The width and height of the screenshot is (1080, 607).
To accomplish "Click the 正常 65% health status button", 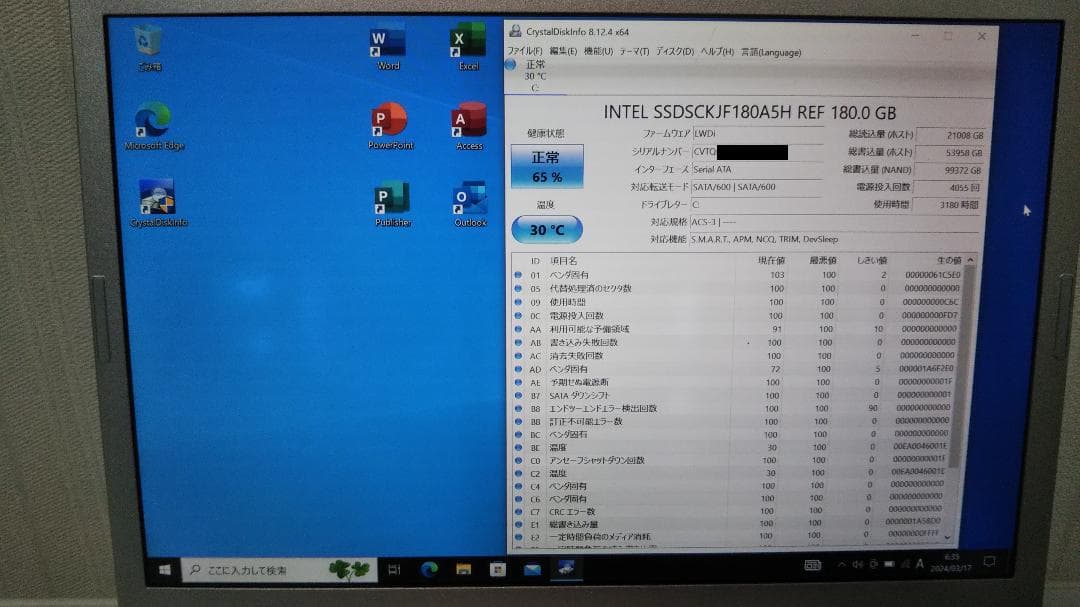I will (546, 165).
